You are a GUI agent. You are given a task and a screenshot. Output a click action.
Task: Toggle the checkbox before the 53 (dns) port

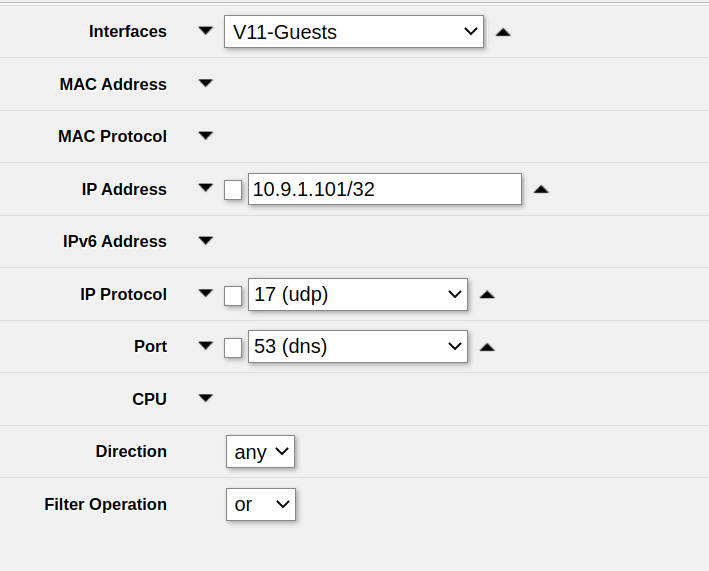233,347
